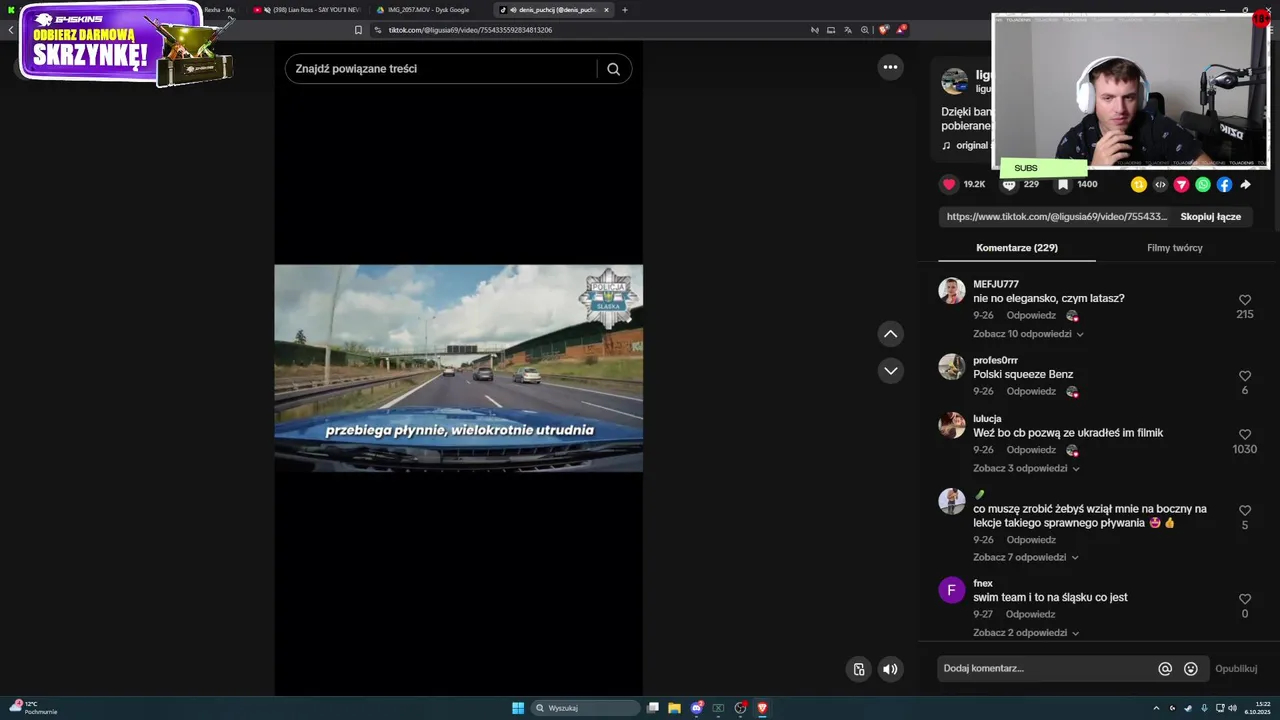
Task: Insert a mention with the @ icon
Action: (1165, 669)
